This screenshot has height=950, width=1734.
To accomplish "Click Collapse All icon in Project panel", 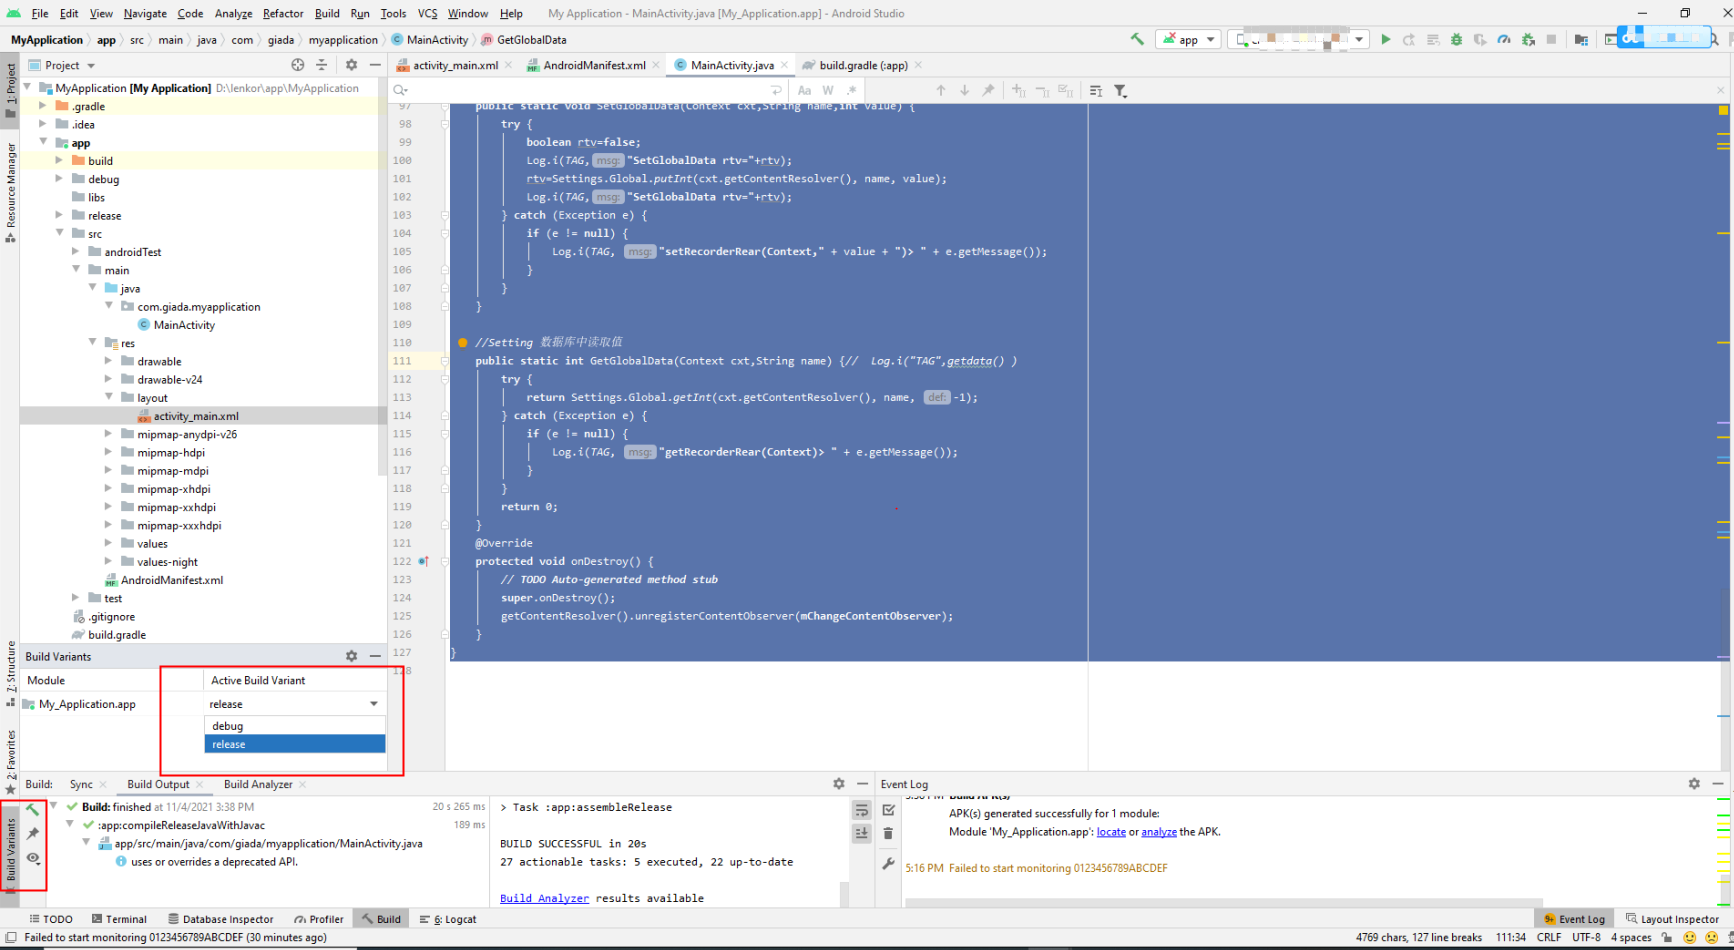I will point(321,65).
